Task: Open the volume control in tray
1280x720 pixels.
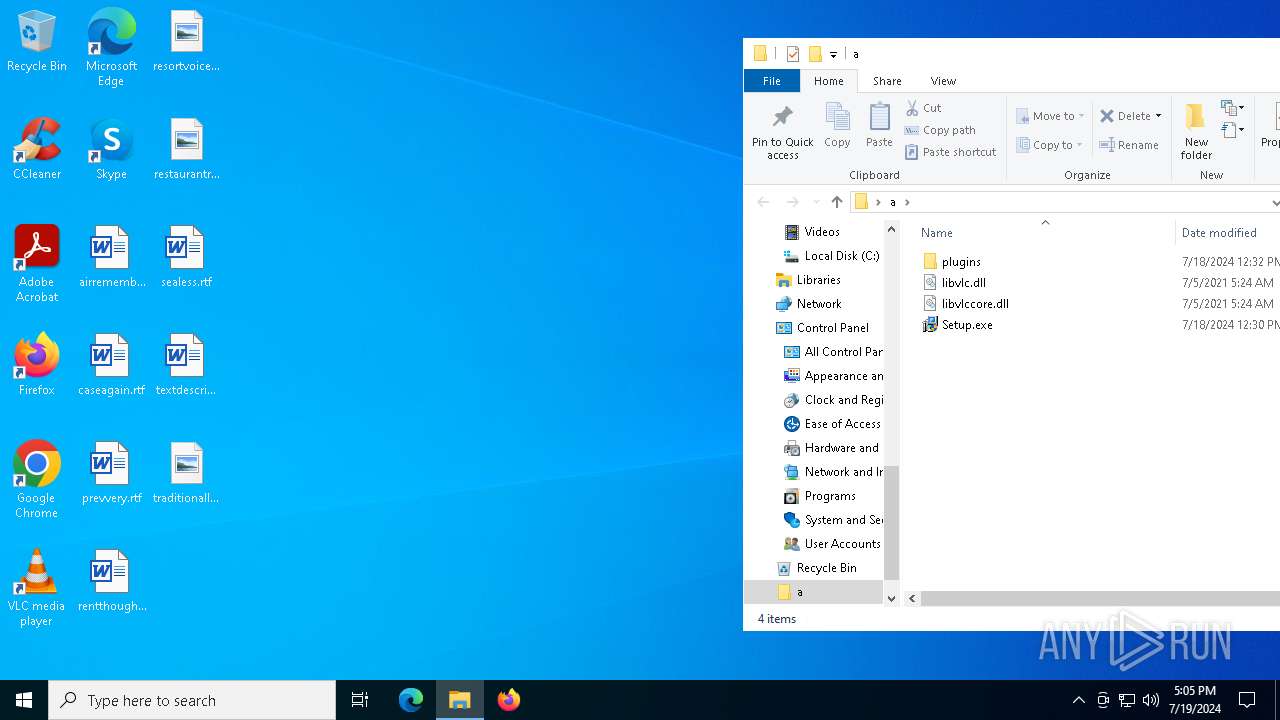Action: (x=1151, y=700)
